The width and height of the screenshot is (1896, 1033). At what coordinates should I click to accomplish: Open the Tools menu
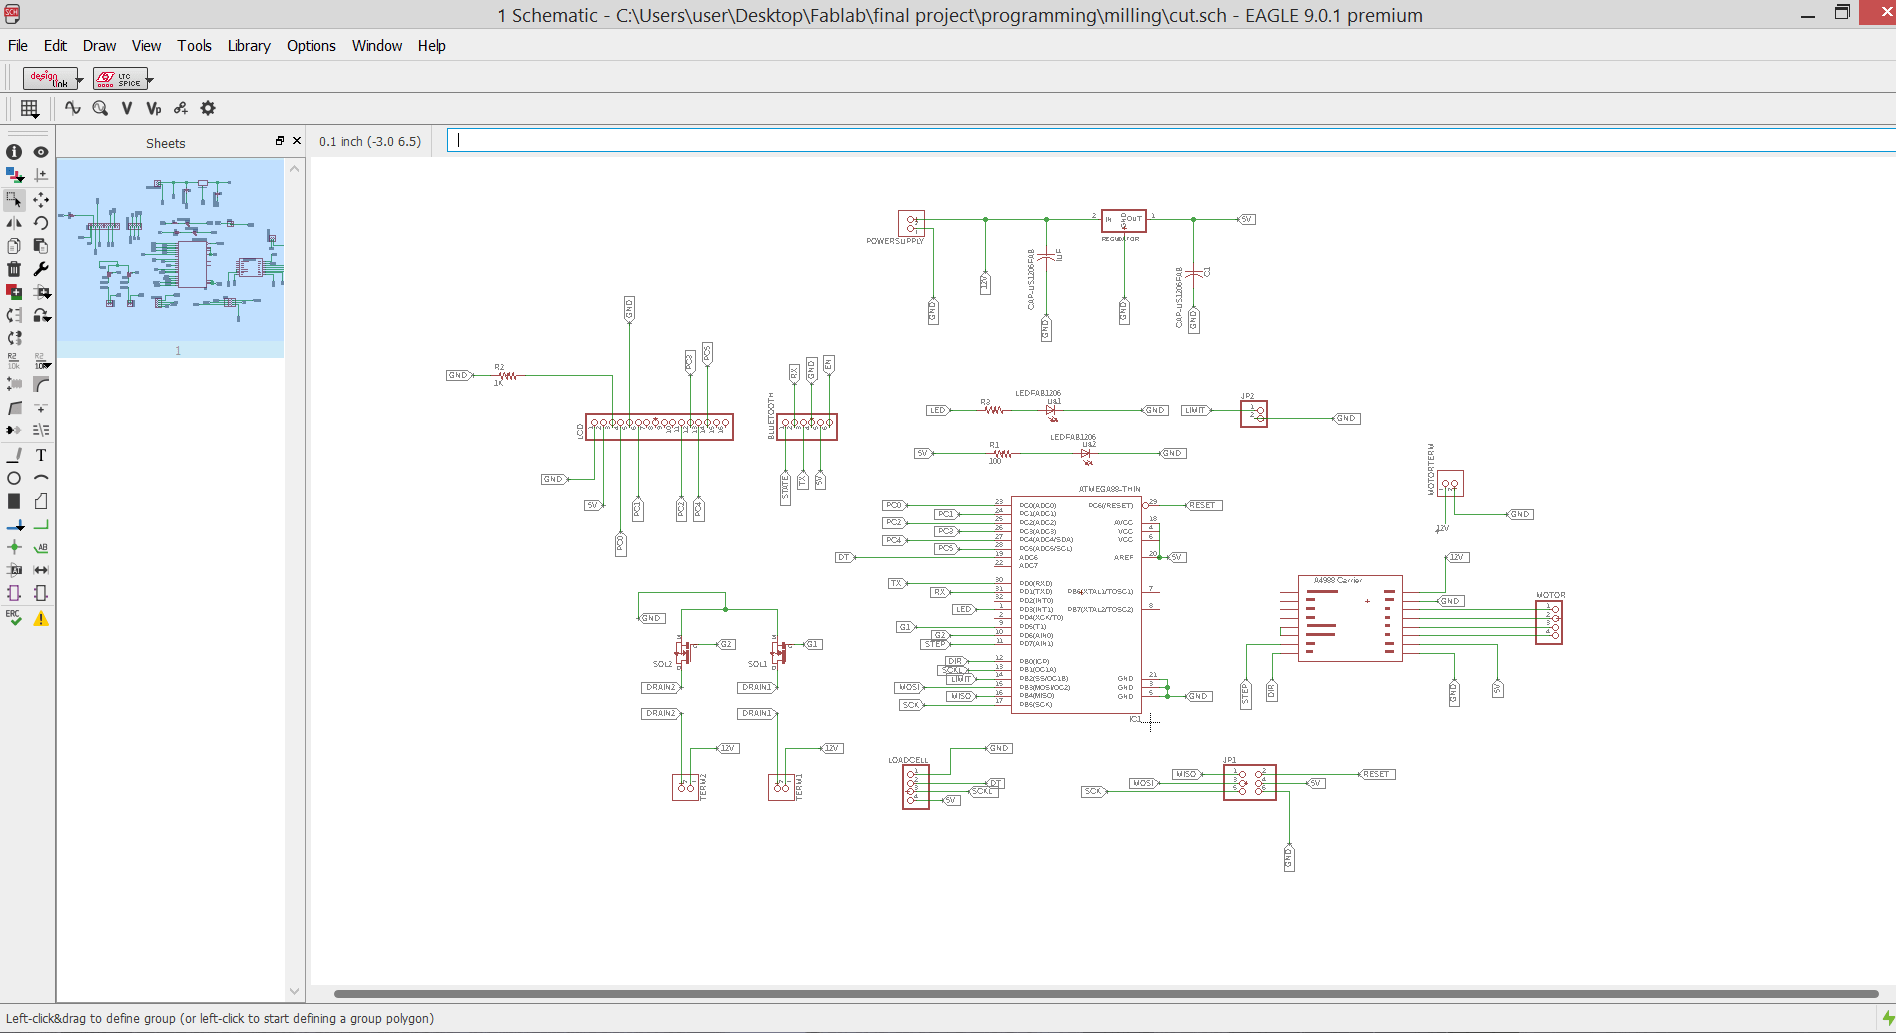(x=194, y=46)
